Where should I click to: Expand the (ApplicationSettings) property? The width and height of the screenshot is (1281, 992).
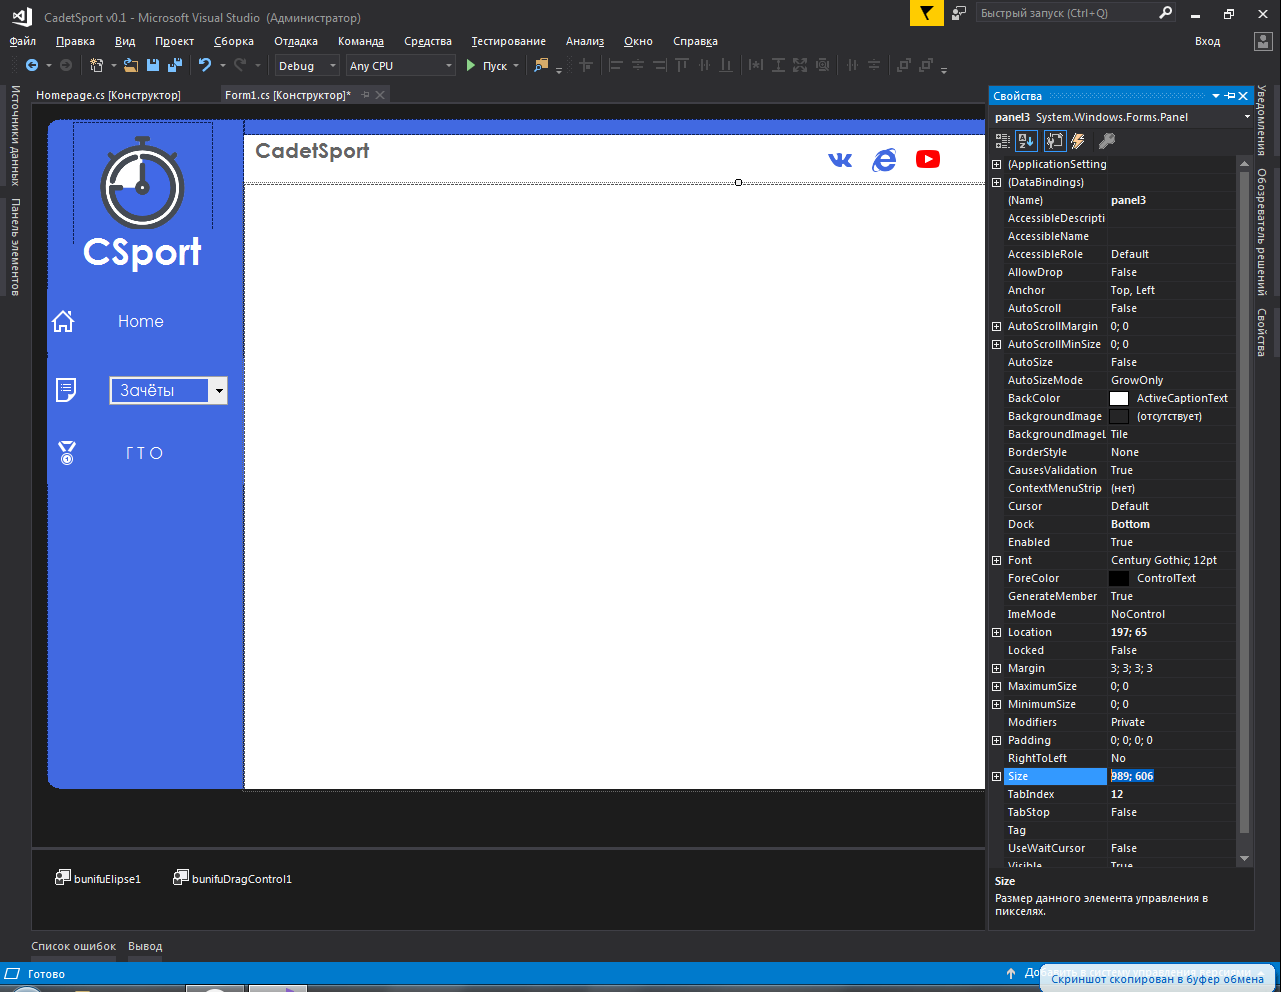click(x=996, y=164)
